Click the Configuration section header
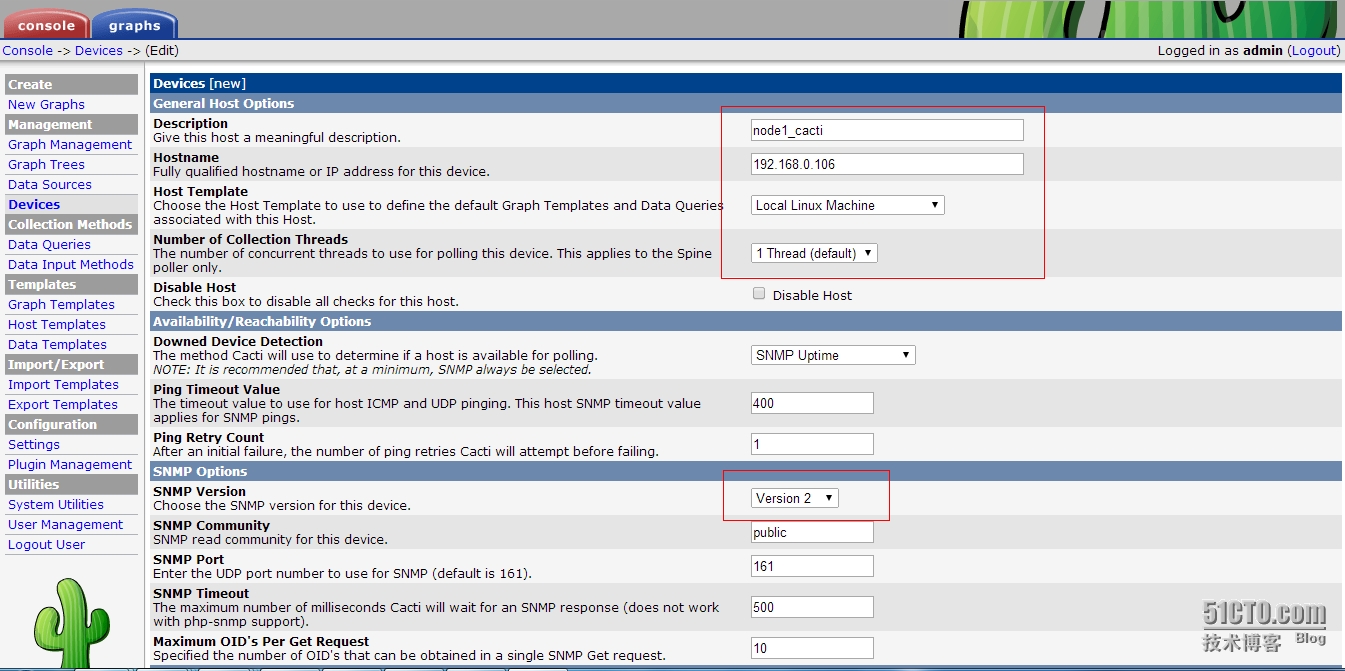Image resolution: width=1345 pixels, height=671 pixels. click(x=71, y=424)
